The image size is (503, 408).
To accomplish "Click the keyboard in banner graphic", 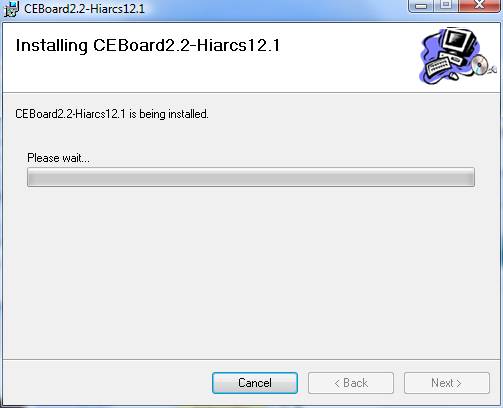I will (x=438, y=66).
